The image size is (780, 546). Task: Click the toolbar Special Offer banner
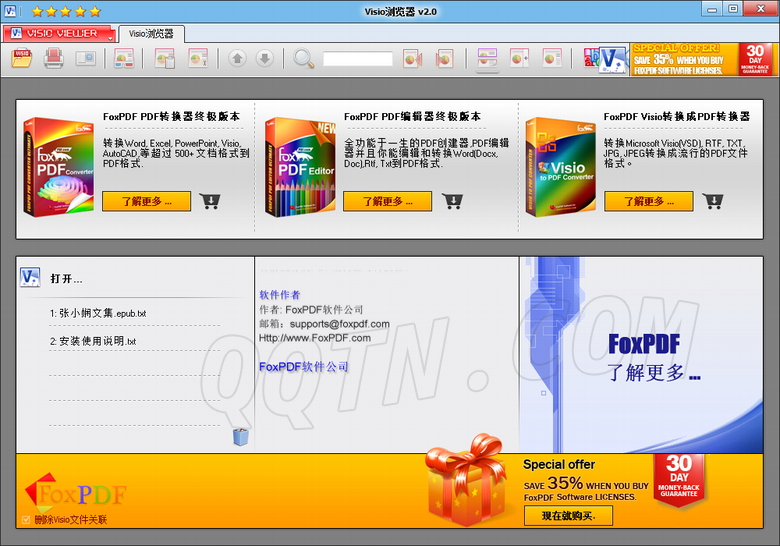tap(702, 59)
